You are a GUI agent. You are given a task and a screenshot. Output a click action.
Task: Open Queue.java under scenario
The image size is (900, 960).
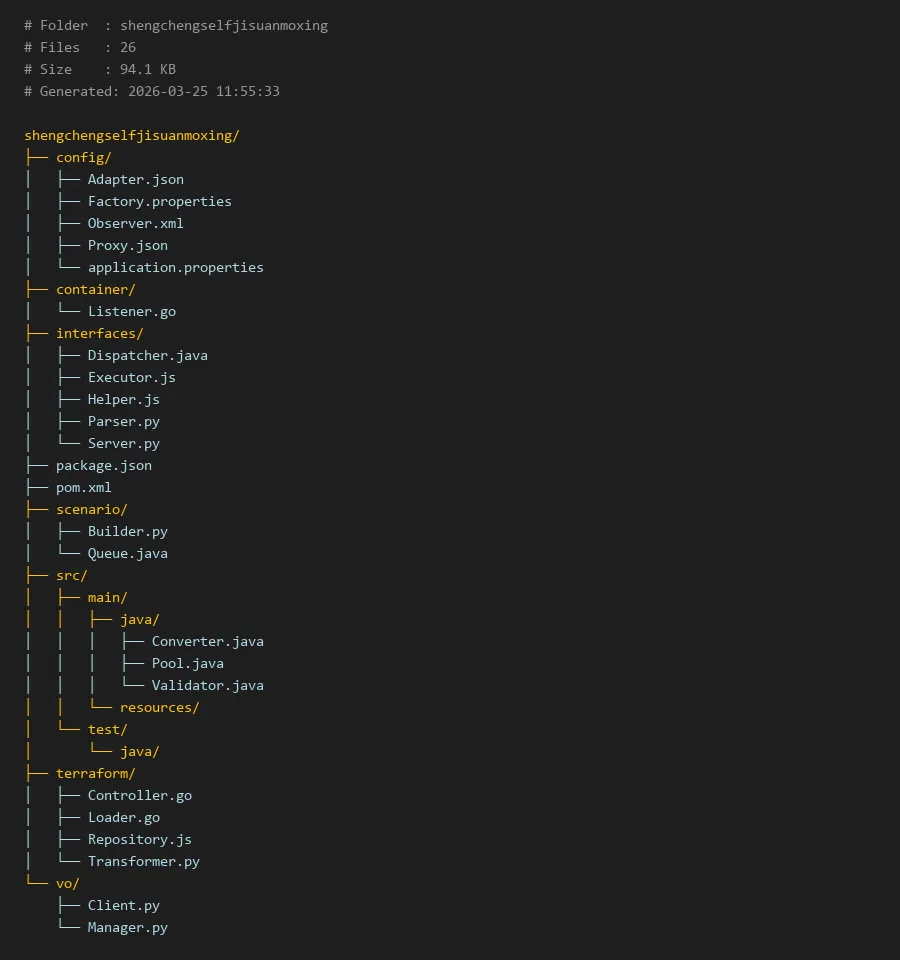click(127, 554)
